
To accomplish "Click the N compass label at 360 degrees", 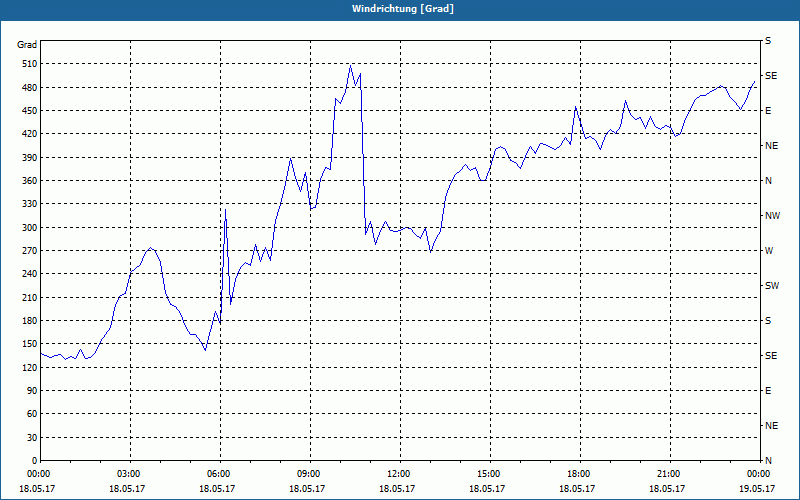I will [768, 181].
